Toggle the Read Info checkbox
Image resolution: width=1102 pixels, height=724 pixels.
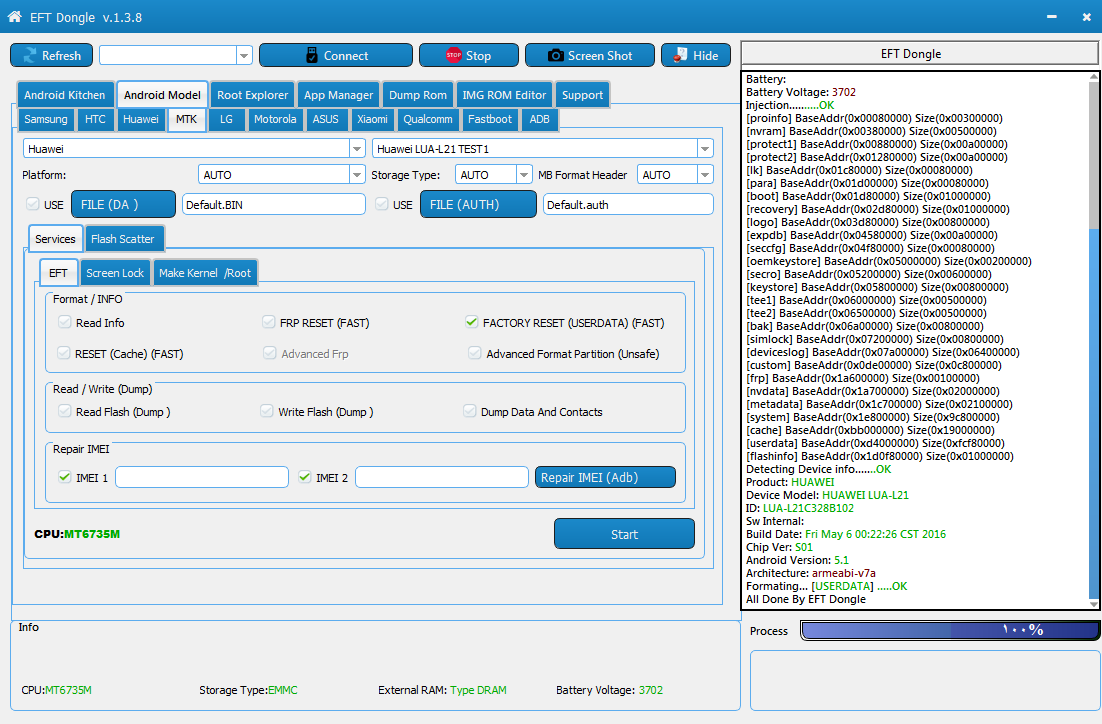click(65, 322)
